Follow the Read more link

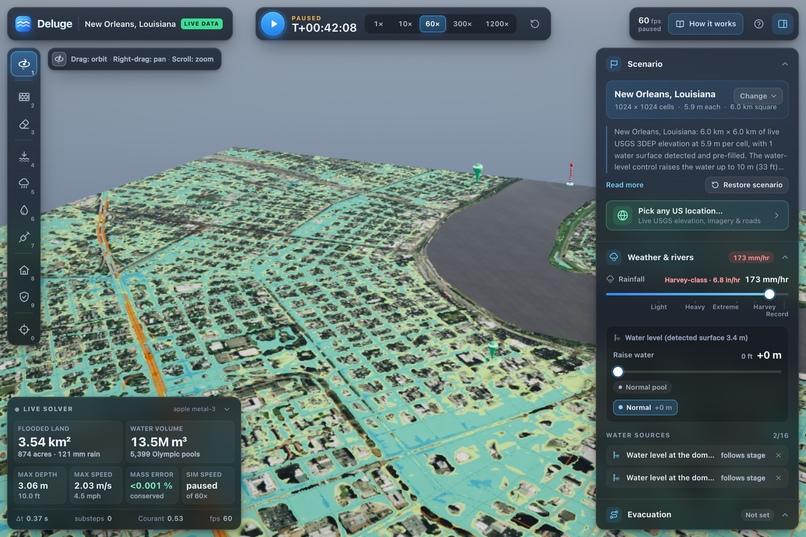624,185
